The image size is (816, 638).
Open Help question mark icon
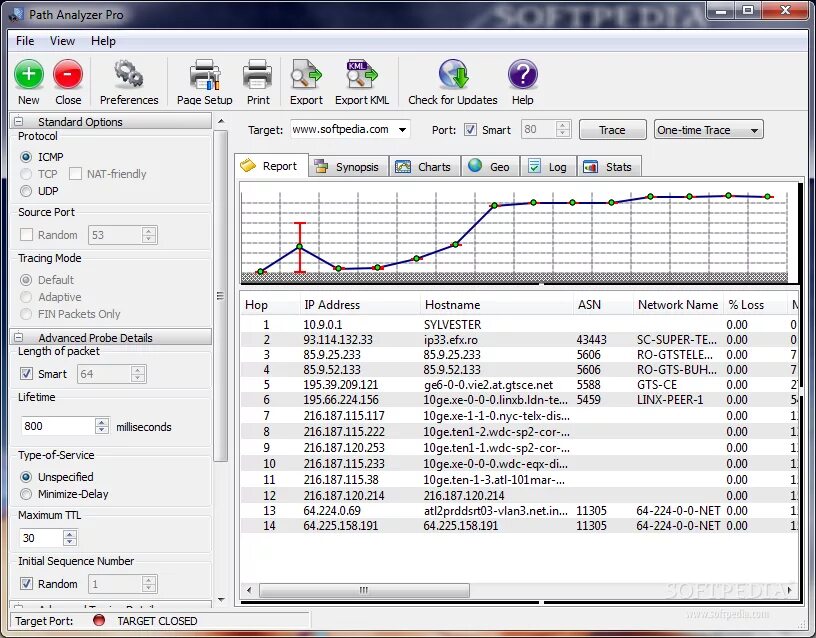pyautogui.click(x=522, y=74)
